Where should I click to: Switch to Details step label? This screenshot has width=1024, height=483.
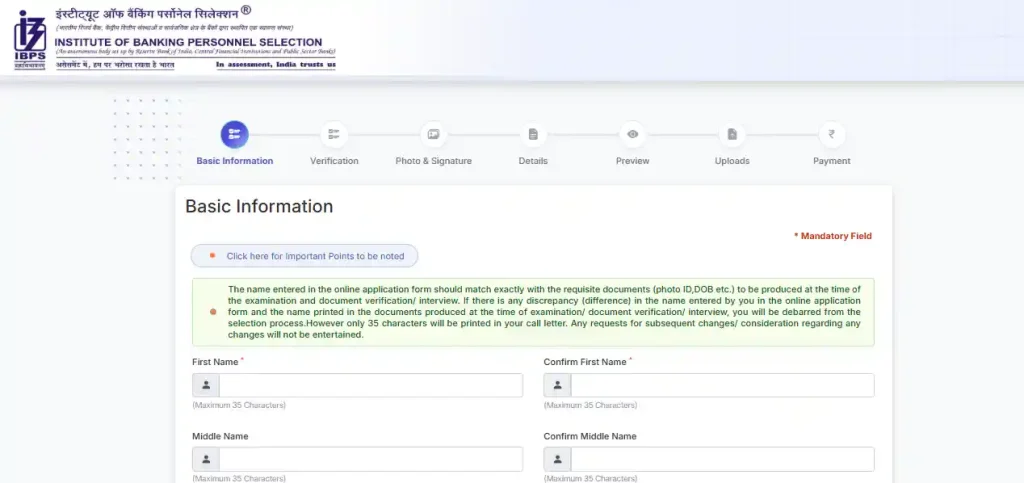coord(533,161)
